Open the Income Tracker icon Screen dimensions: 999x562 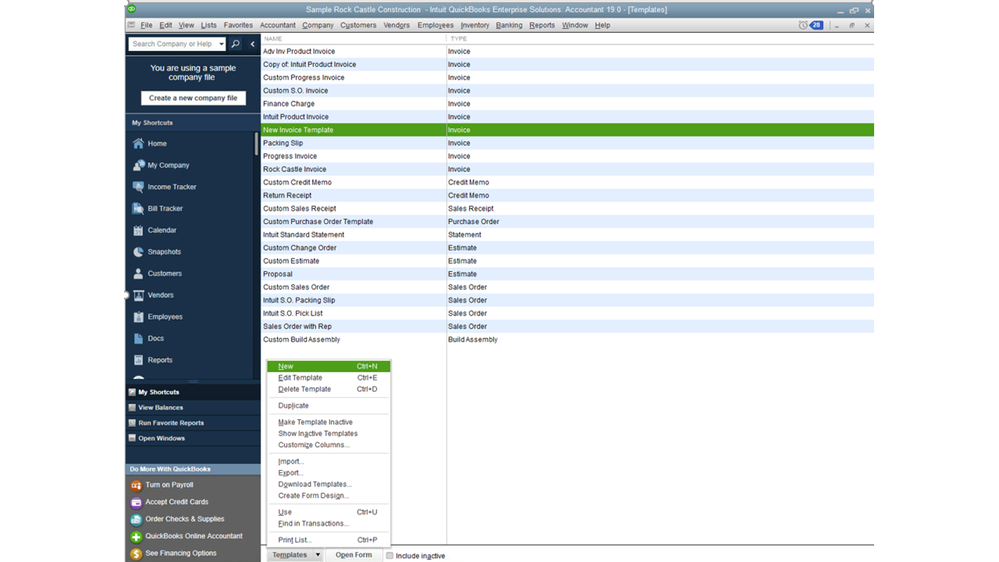click(138, 187)
